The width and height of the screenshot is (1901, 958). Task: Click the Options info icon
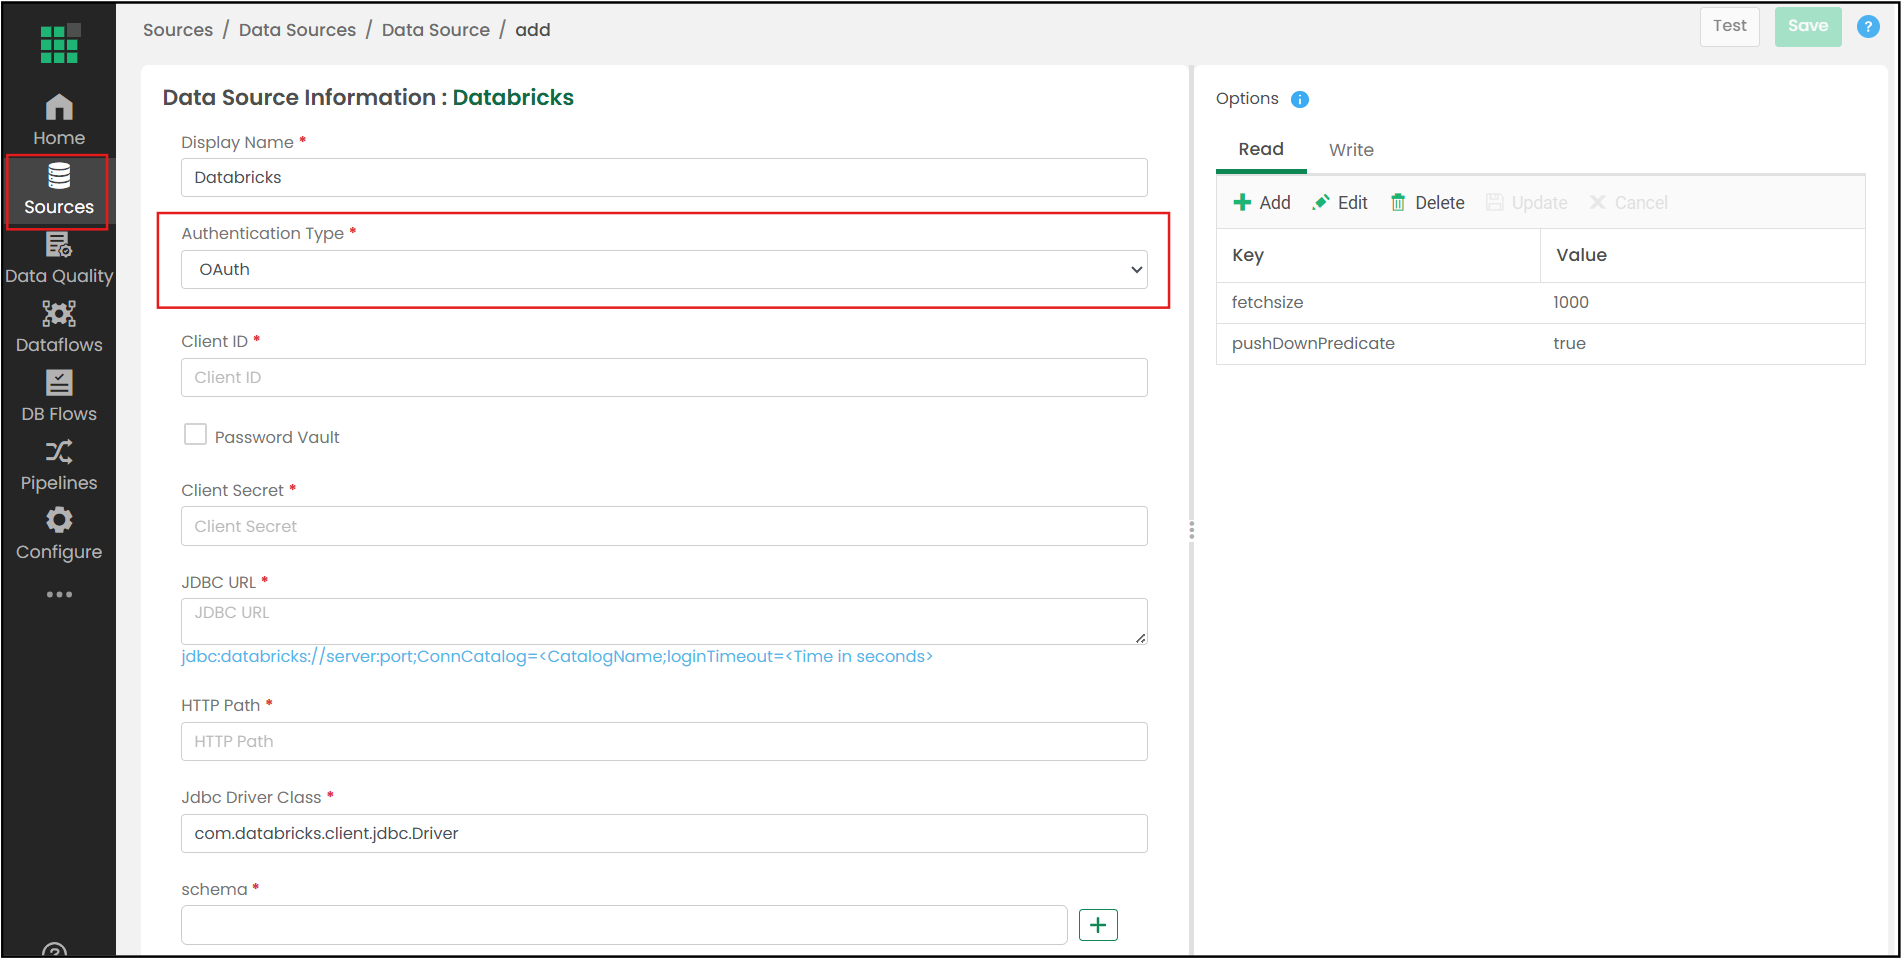(1300, 99)
